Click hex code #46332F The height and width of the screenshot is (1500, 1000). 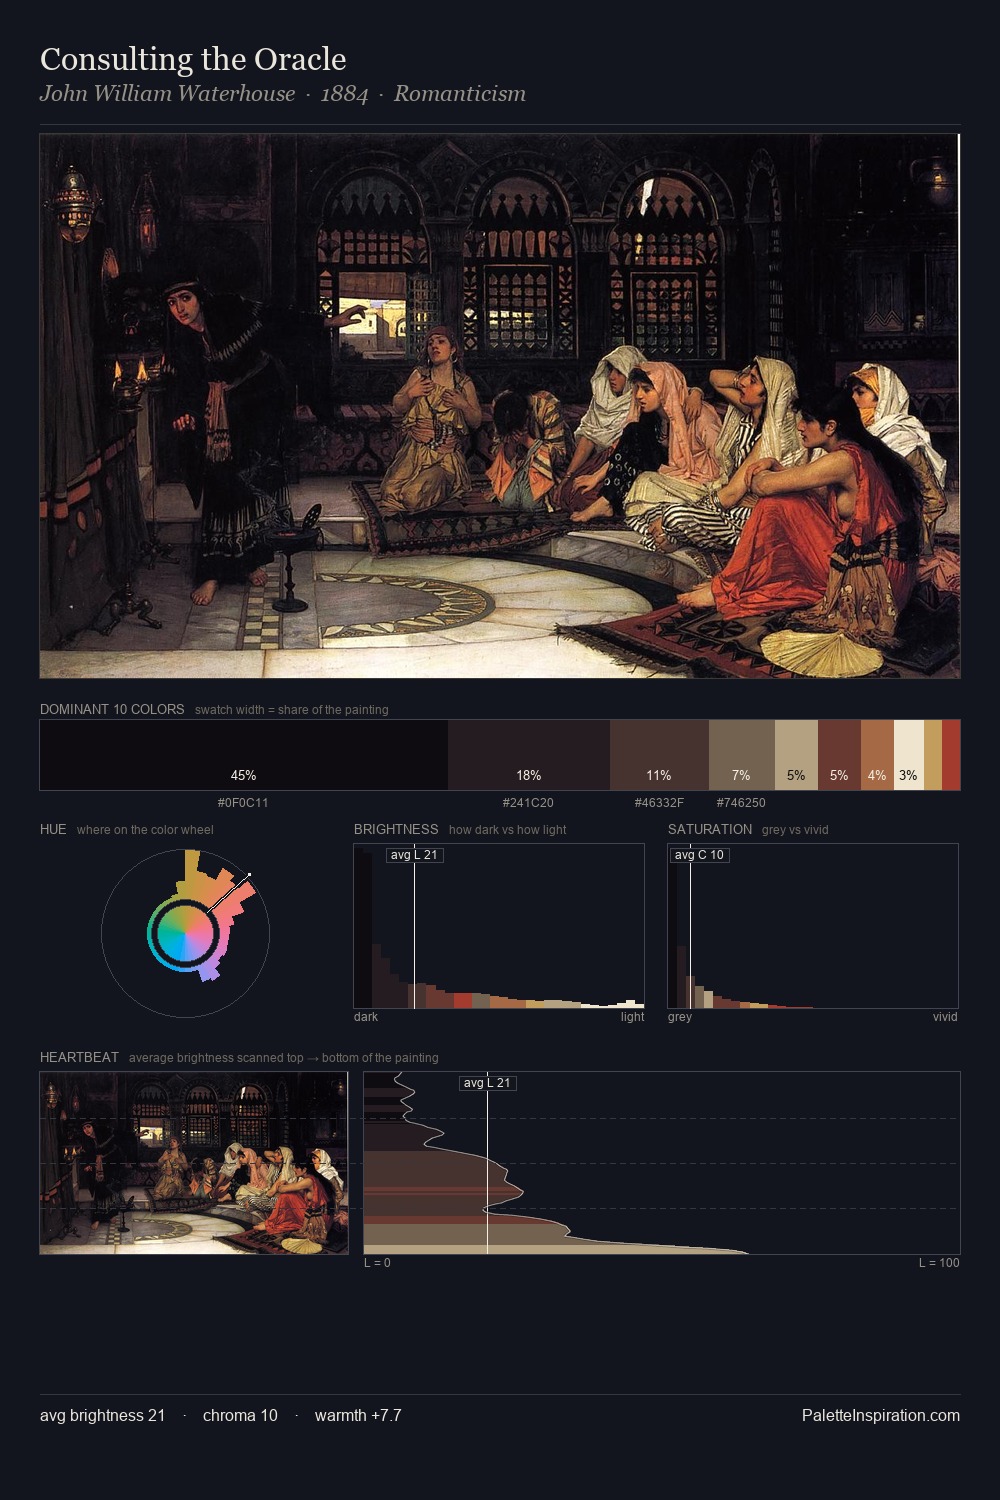659,803
